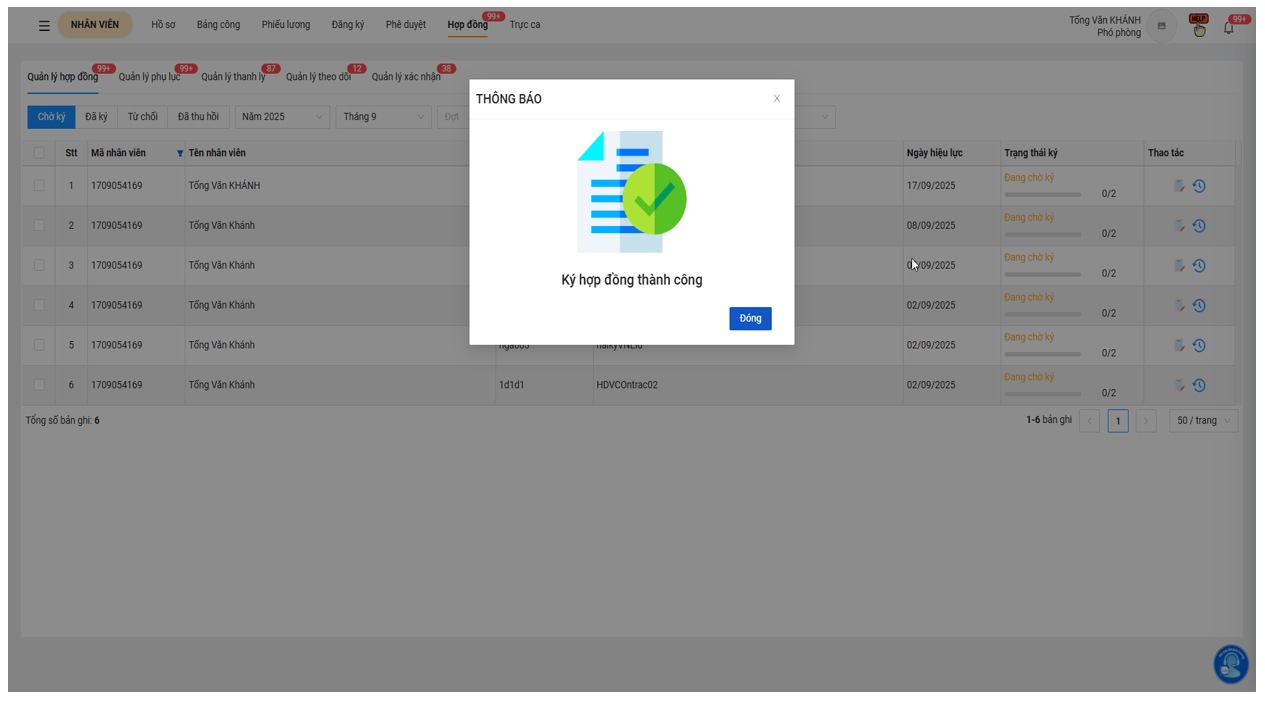Viewport: 1265px width, 702px height.
Task: Tick the checkbox for row 5
Action: pos(39,345)
